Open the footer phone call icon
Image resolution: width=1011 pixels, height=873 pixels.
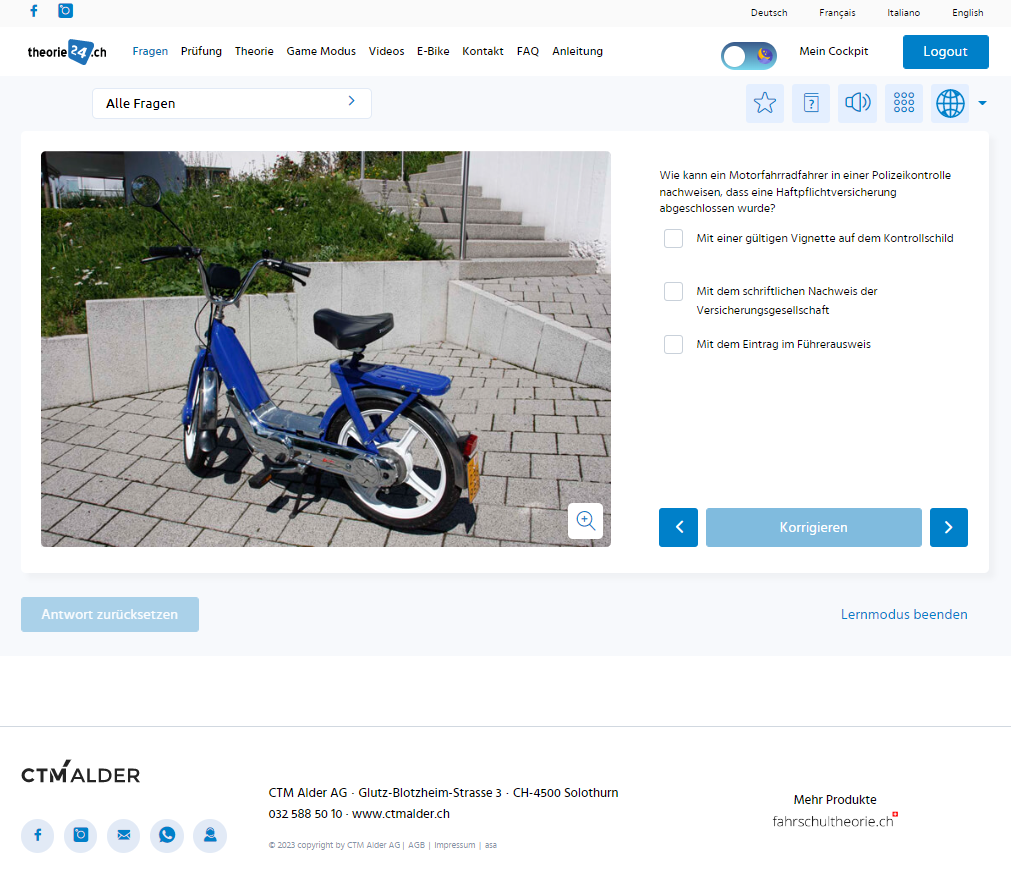click(x=167, y=836)
